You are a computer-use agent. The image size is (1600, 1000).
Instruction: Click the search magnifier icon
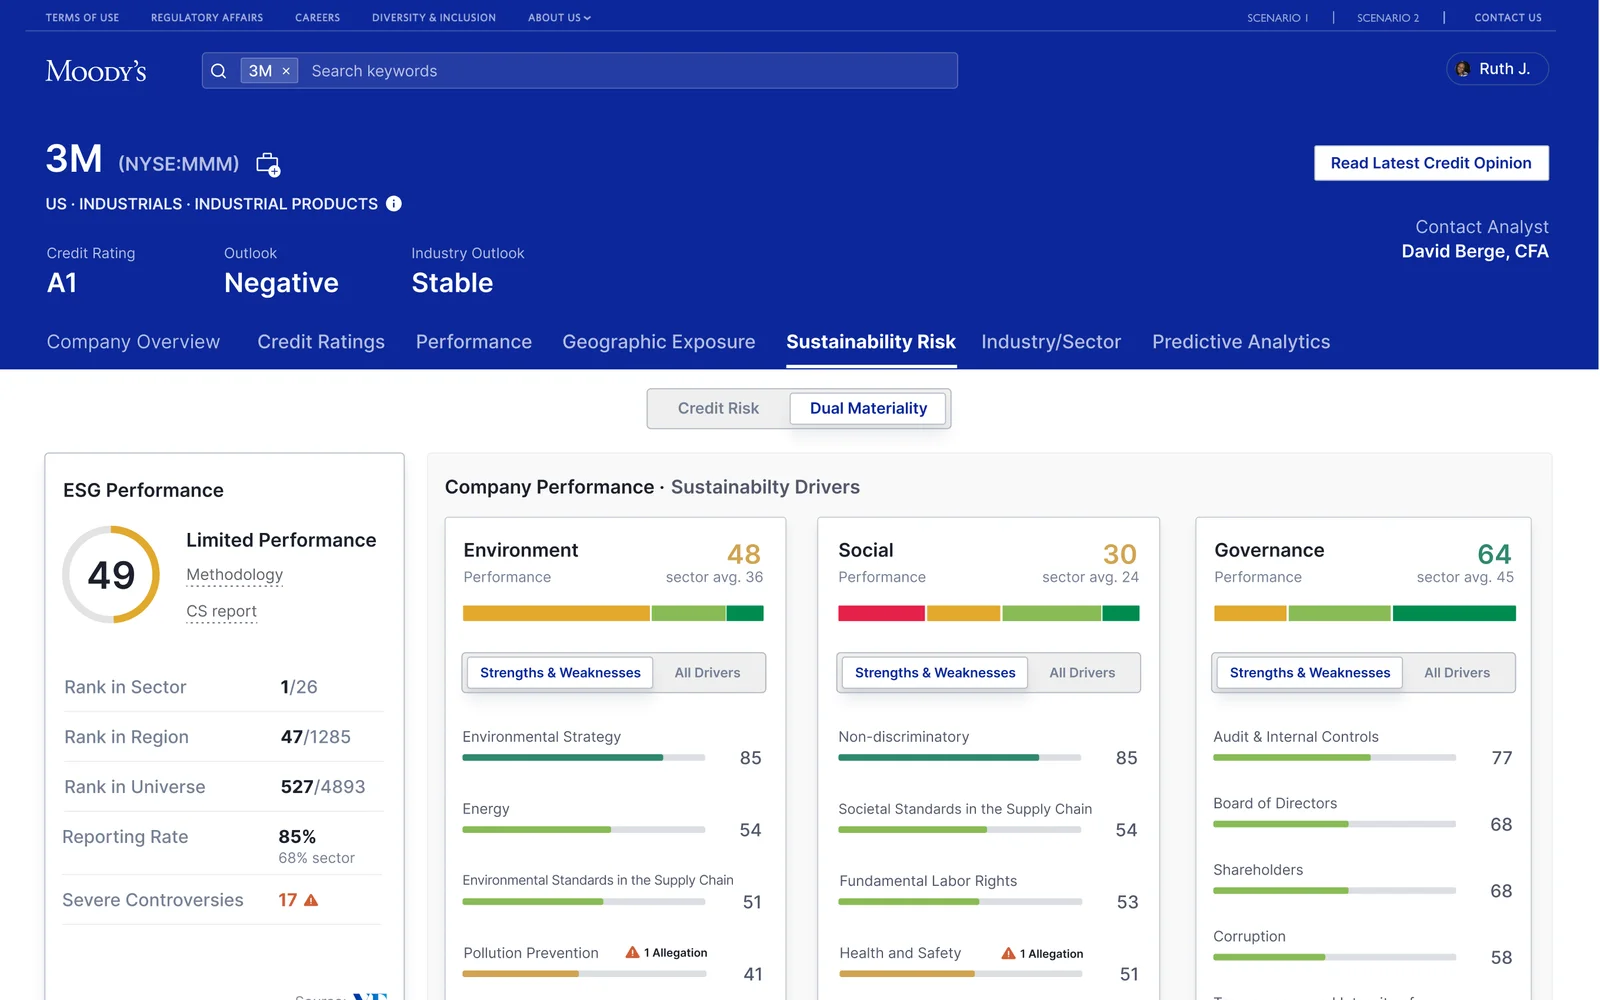[219, 71]
